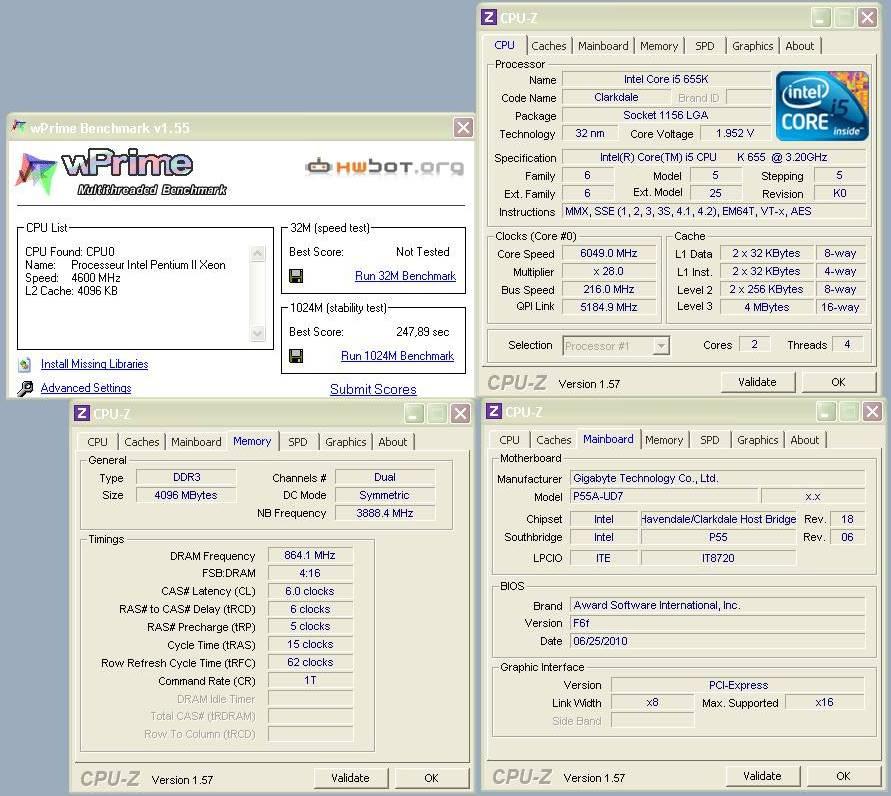
Task: Click the Install Missing Libraries icon
Action: coord(24,364)
